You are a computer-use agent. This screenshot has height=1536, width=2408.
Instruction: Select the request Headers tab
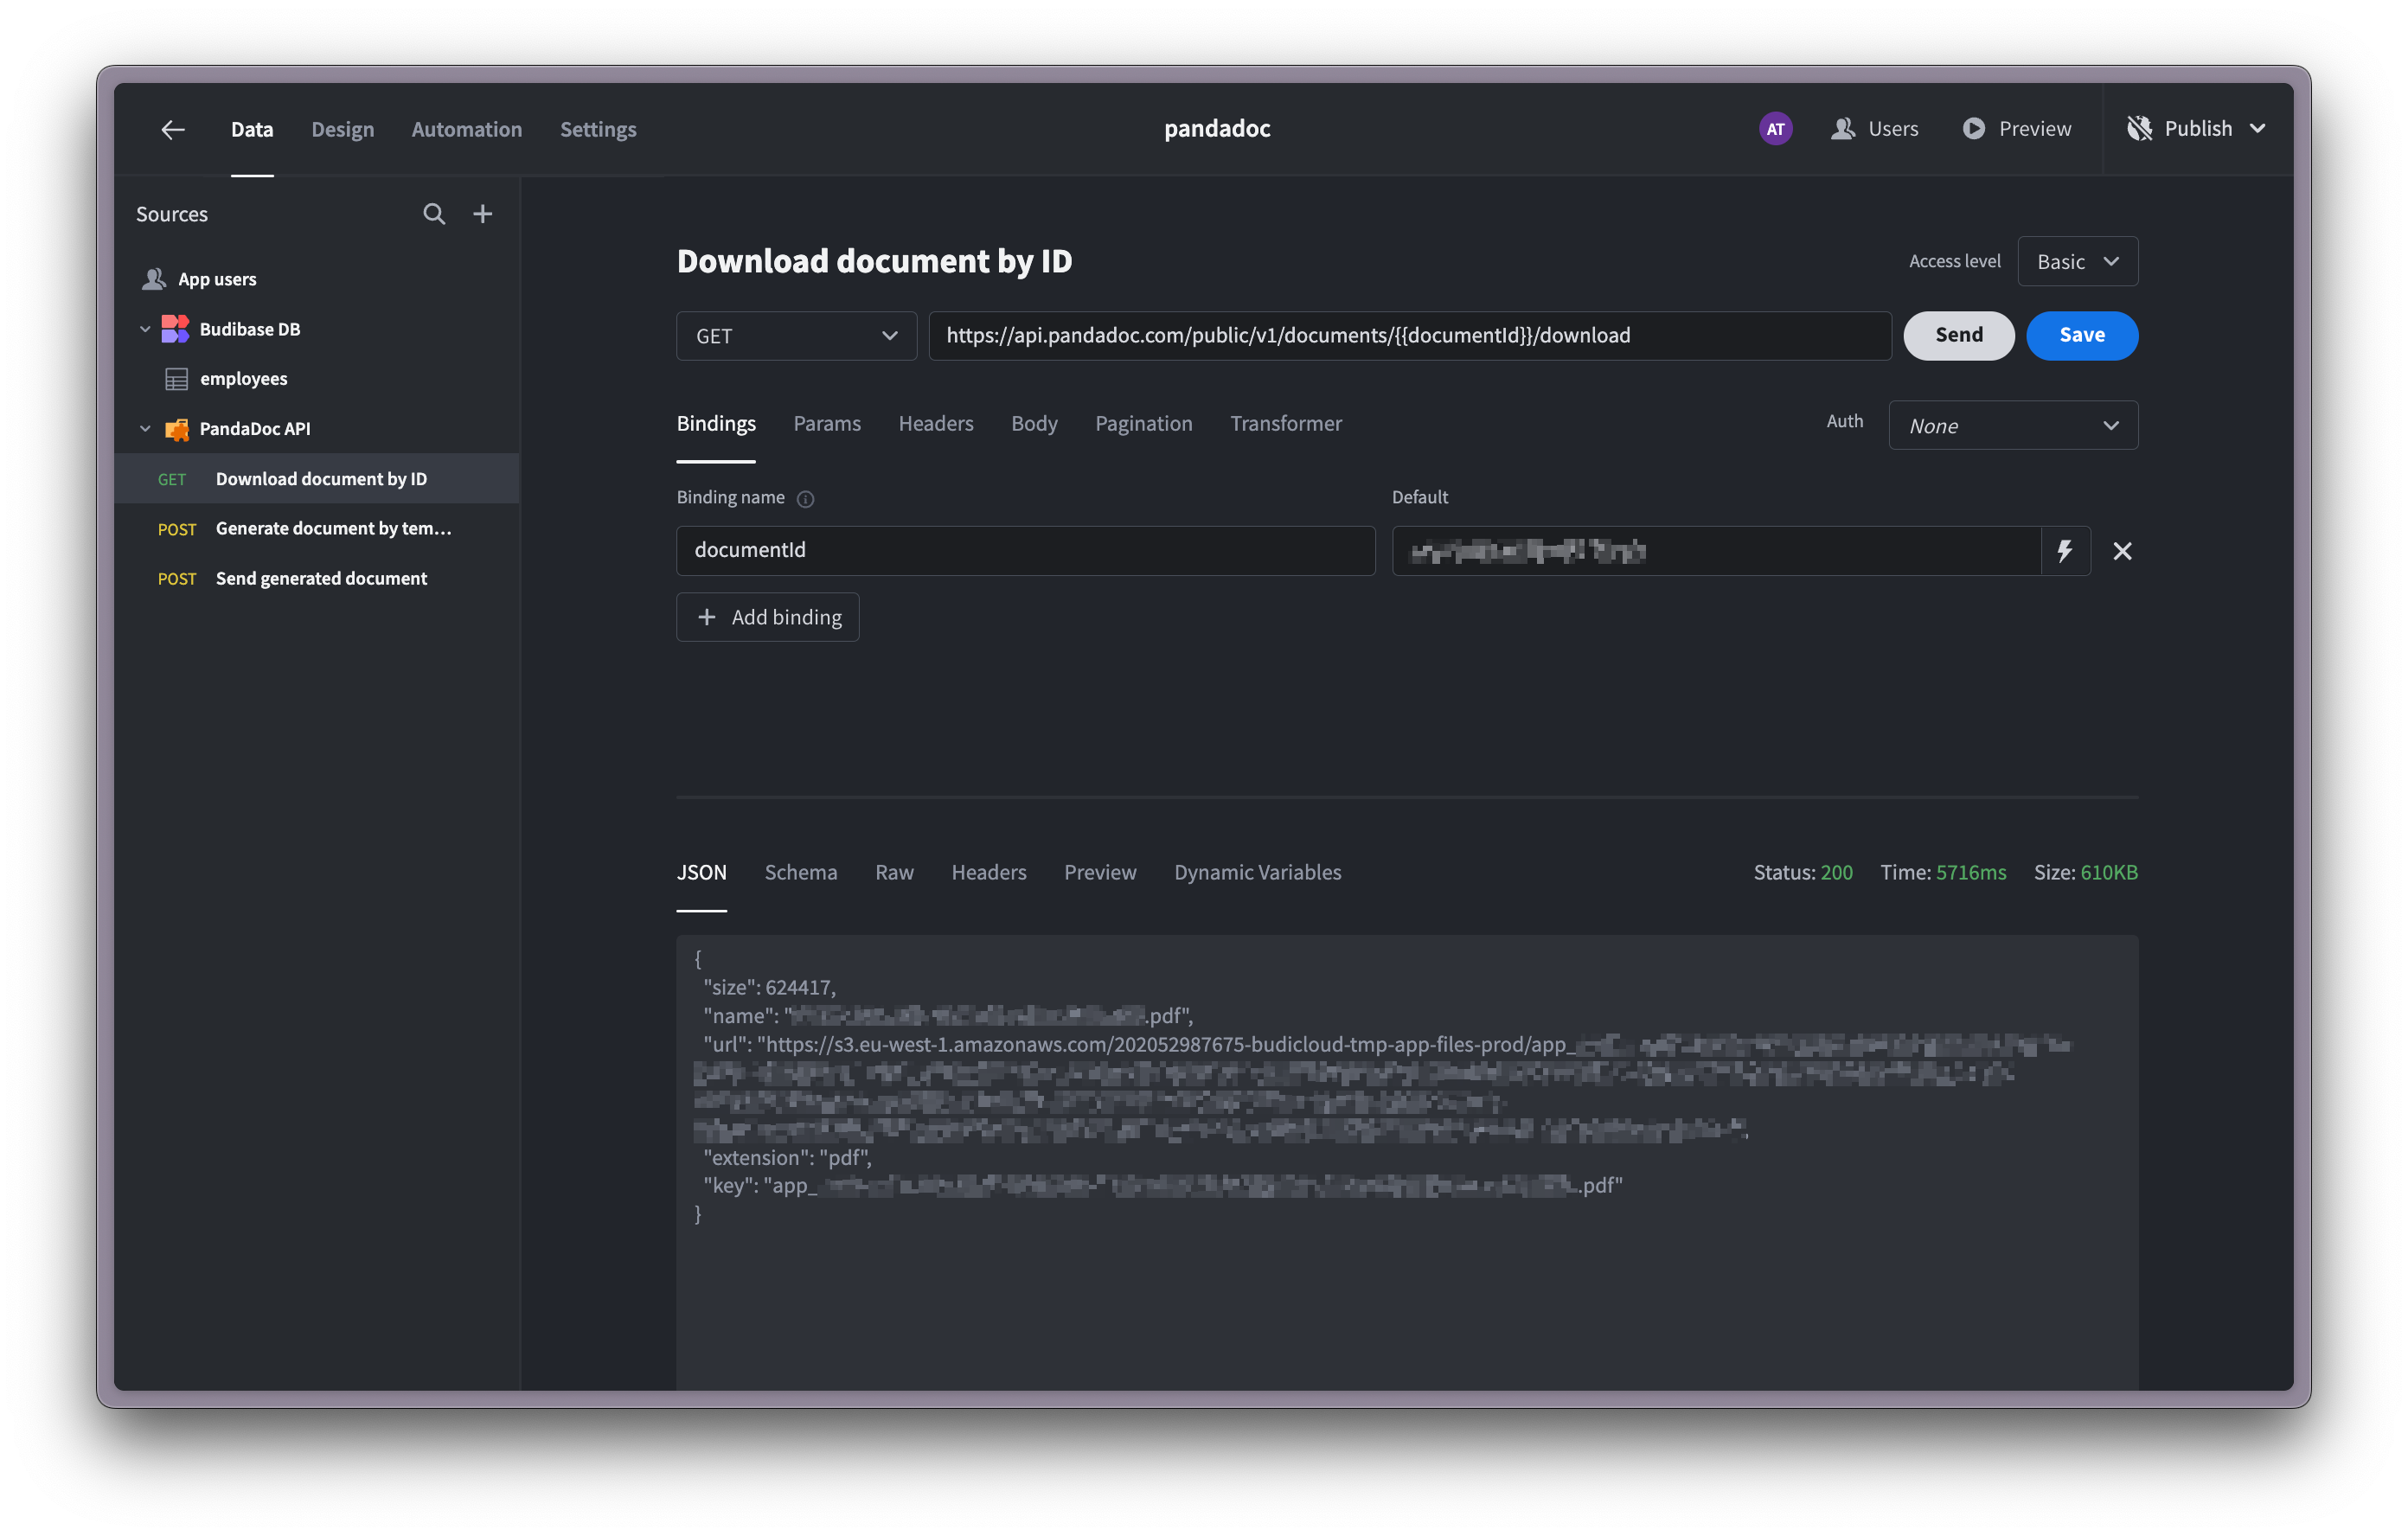coord(936,423)
